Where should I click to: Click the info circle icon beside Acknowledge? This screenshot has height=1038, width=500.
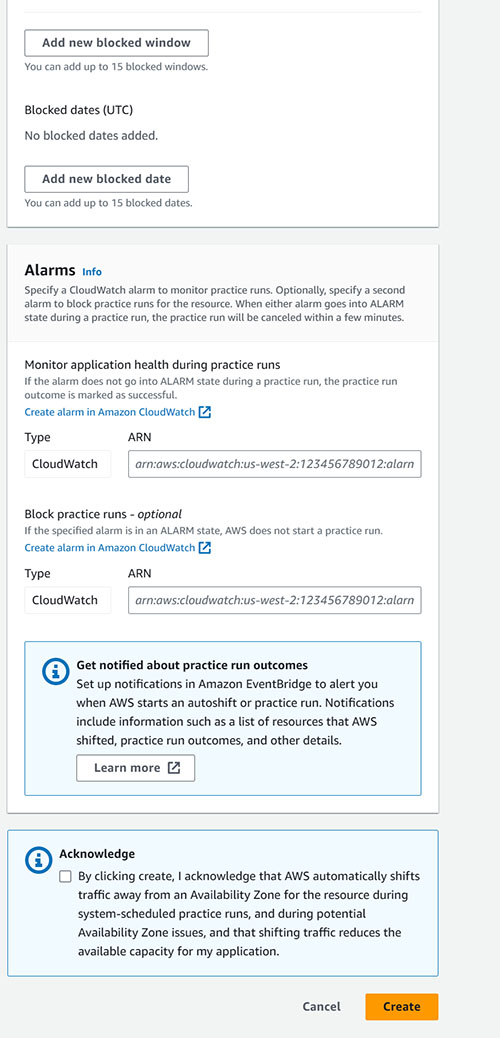[x=38, y=861]
